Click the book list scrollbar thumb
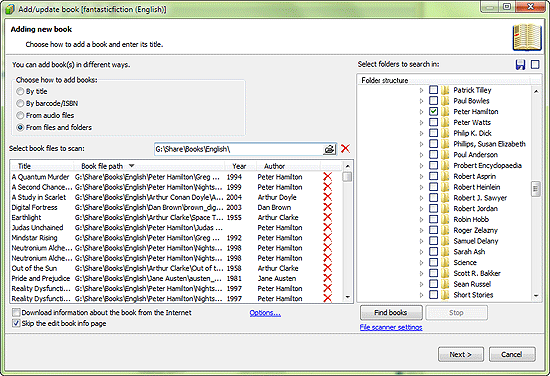 click(347, 176)
